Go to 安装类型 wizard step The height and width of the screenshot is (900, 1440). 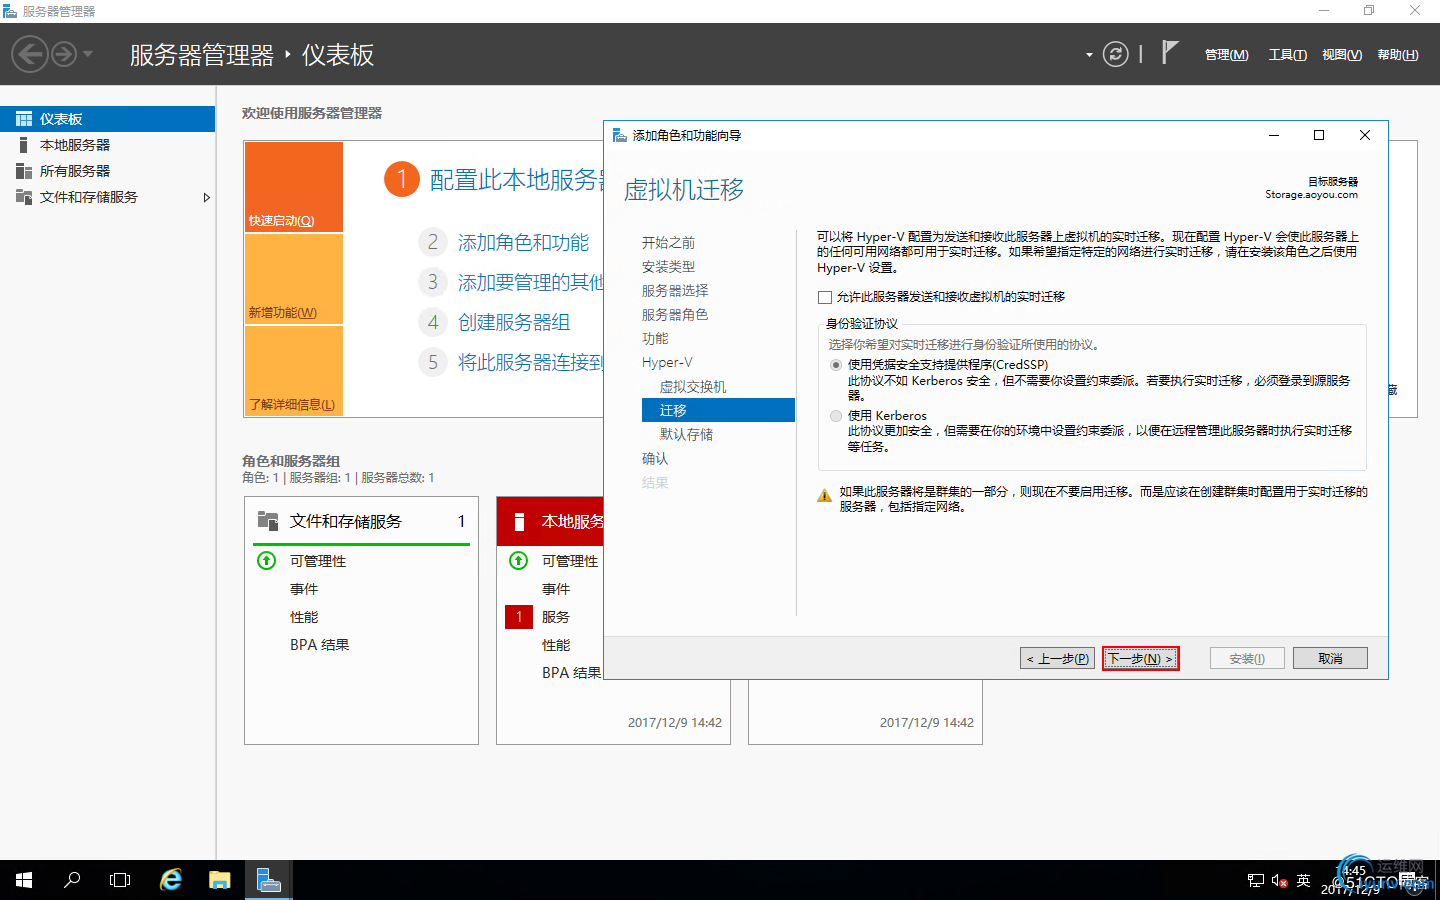668,267
